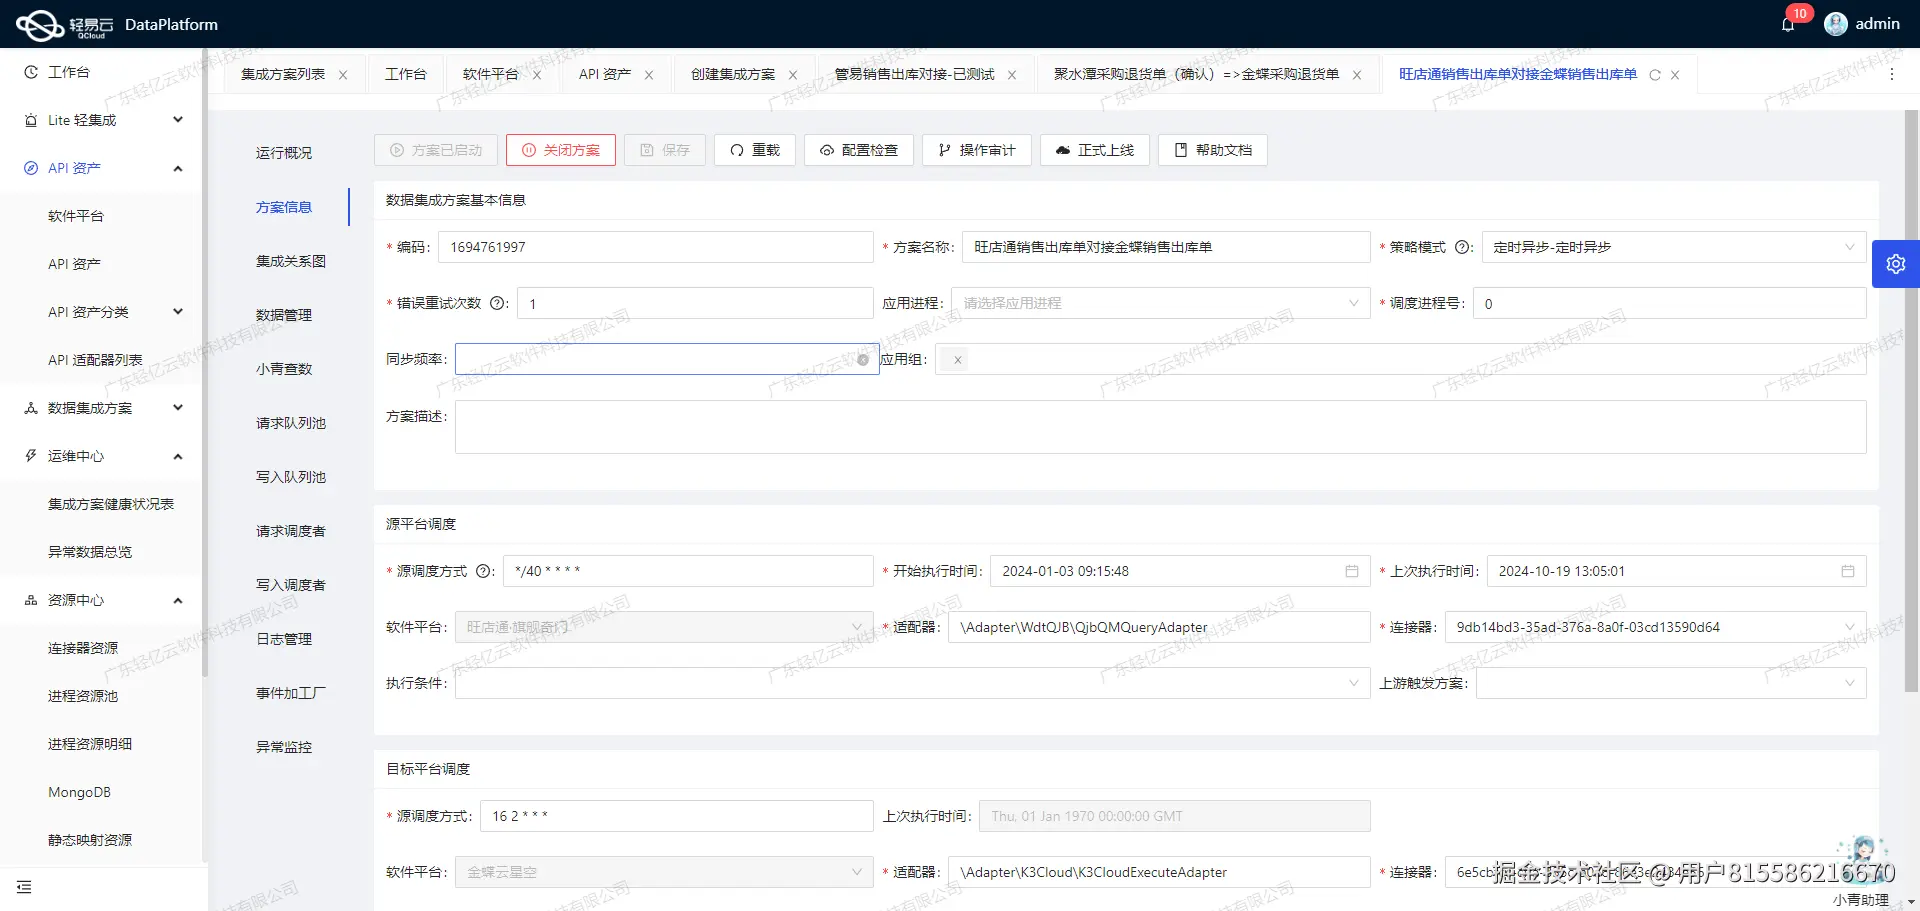Open calendar icon for 上次执行时间
The height and width of the screenshot is (911, 1920).
click(x=1848, y=571)
